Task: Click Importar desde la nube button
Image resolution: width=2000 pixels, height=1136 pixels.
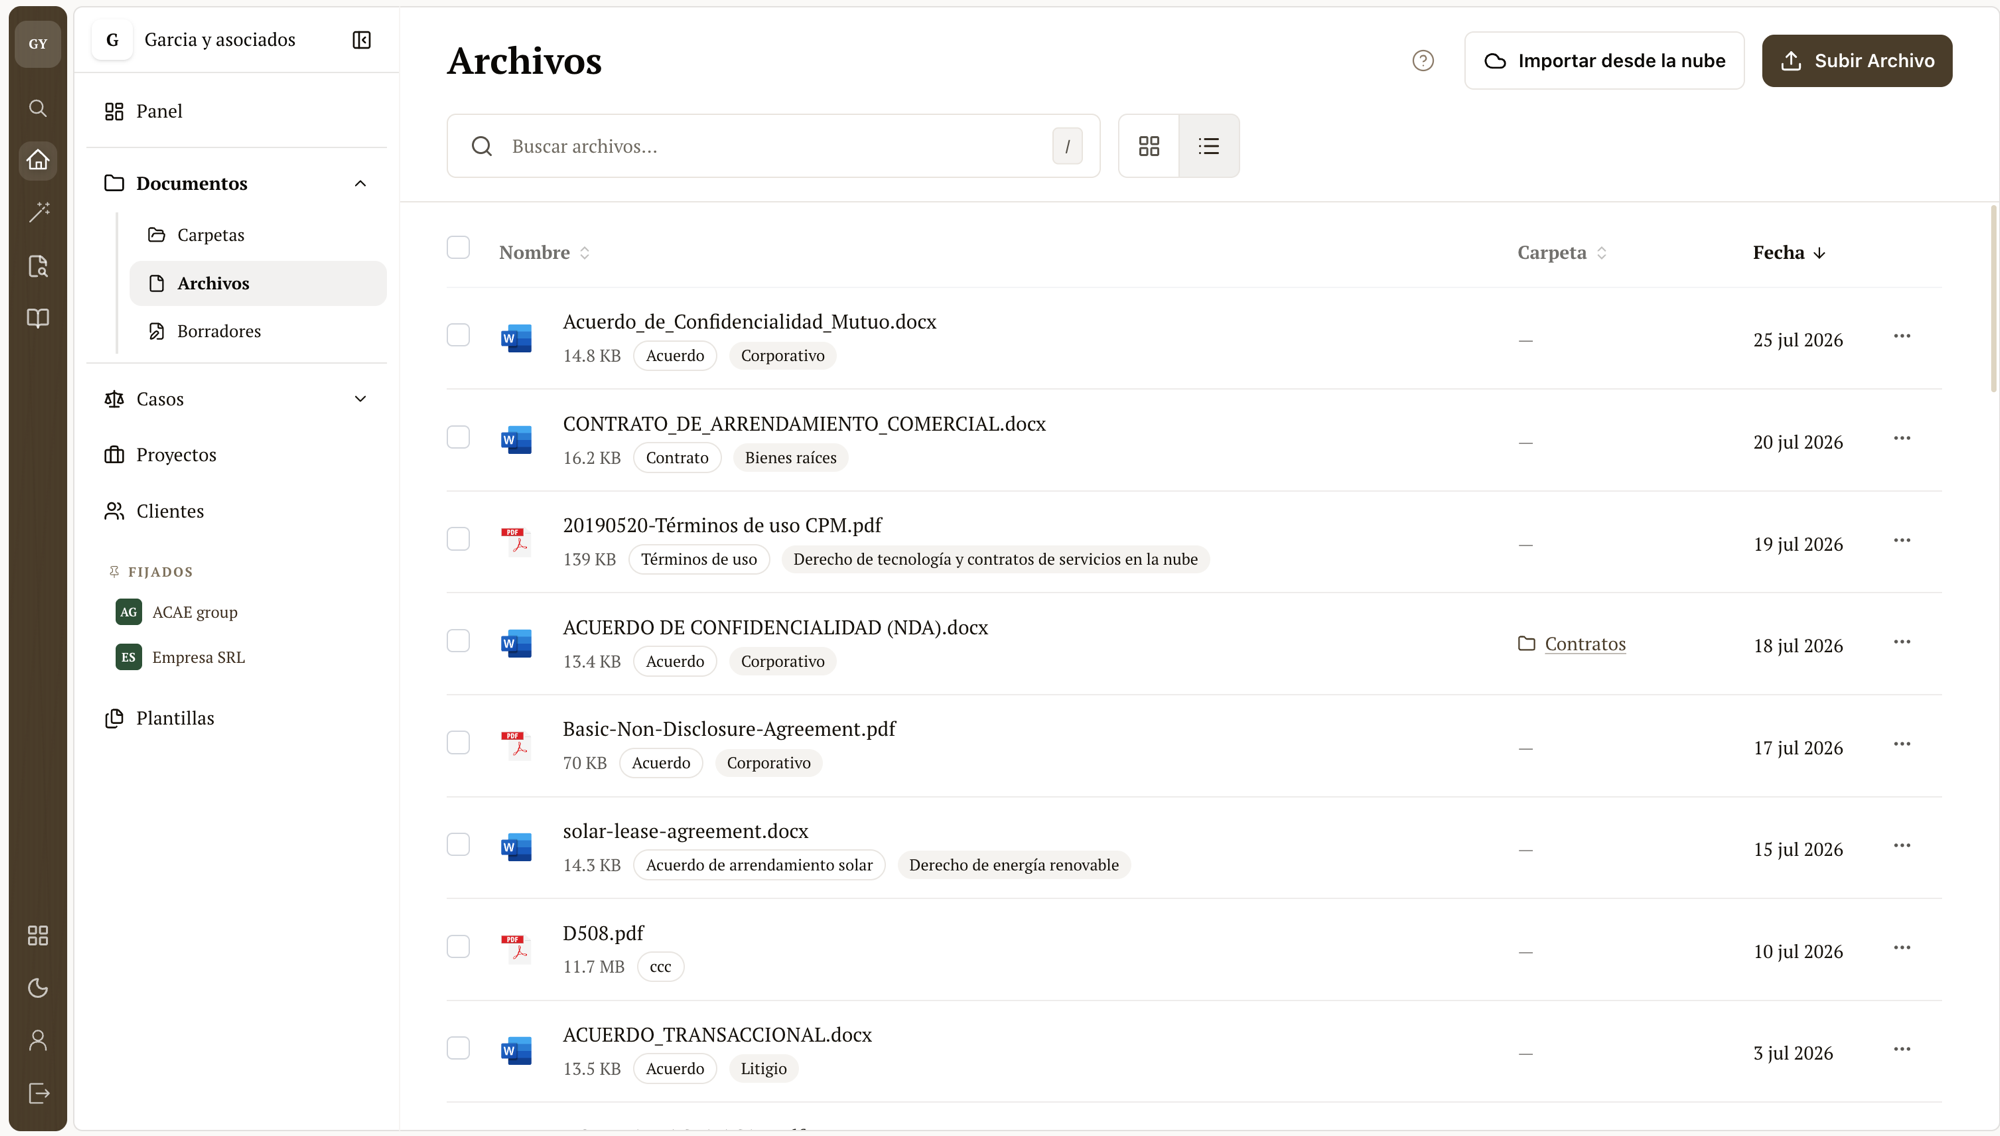Action: (1604, 61)
